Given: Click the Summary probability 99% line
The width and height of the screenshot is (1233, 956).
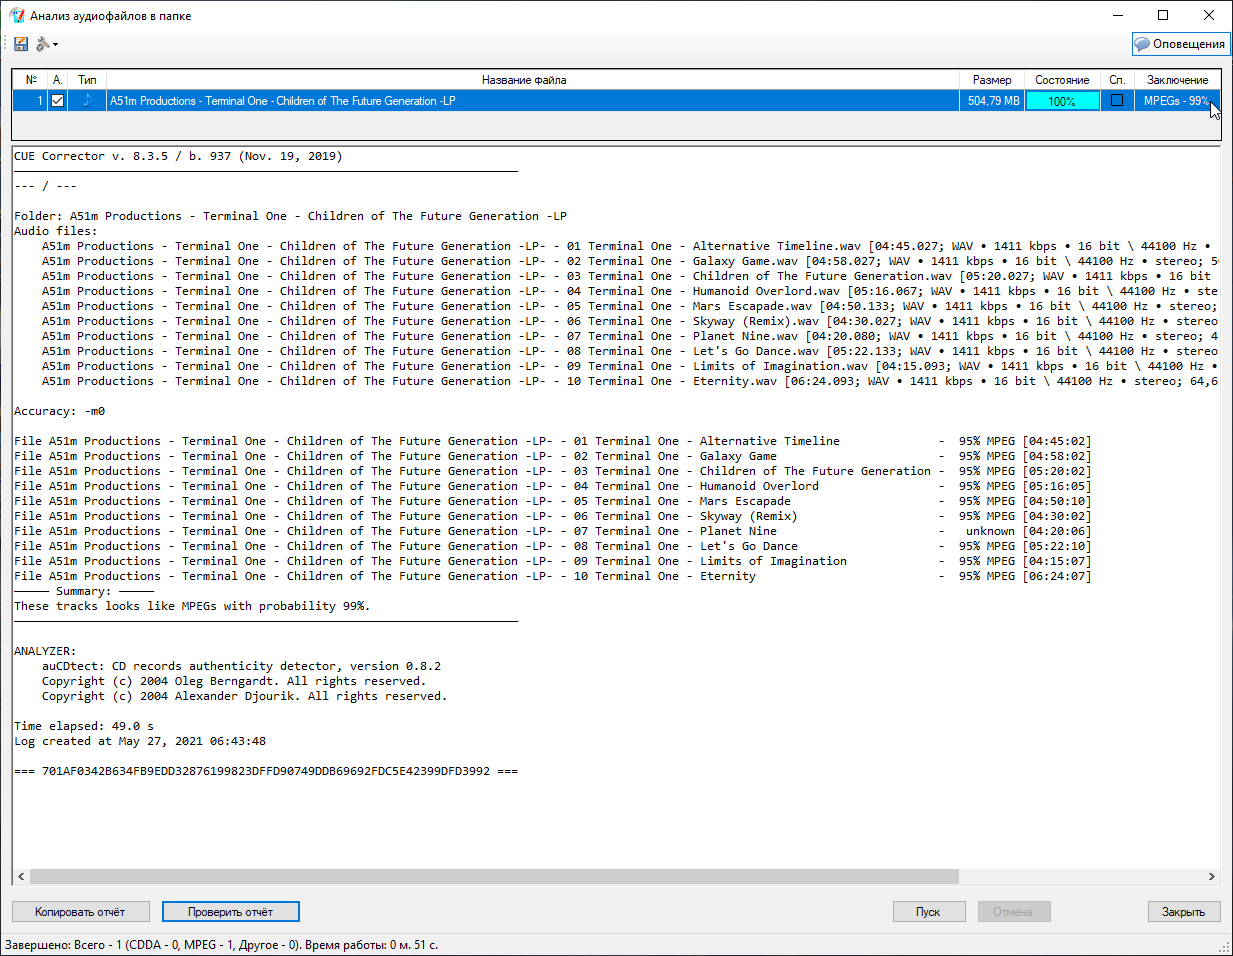Looking at the screenshot, I should [x=192, y=606].
